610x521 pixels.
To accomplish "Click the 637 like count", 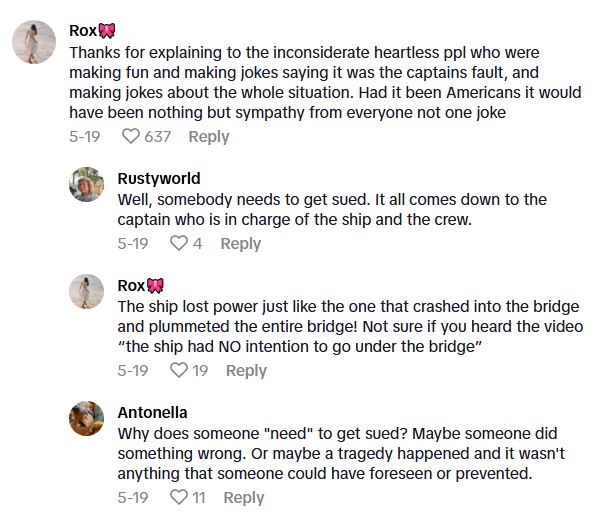I will (x=158, y=137).
